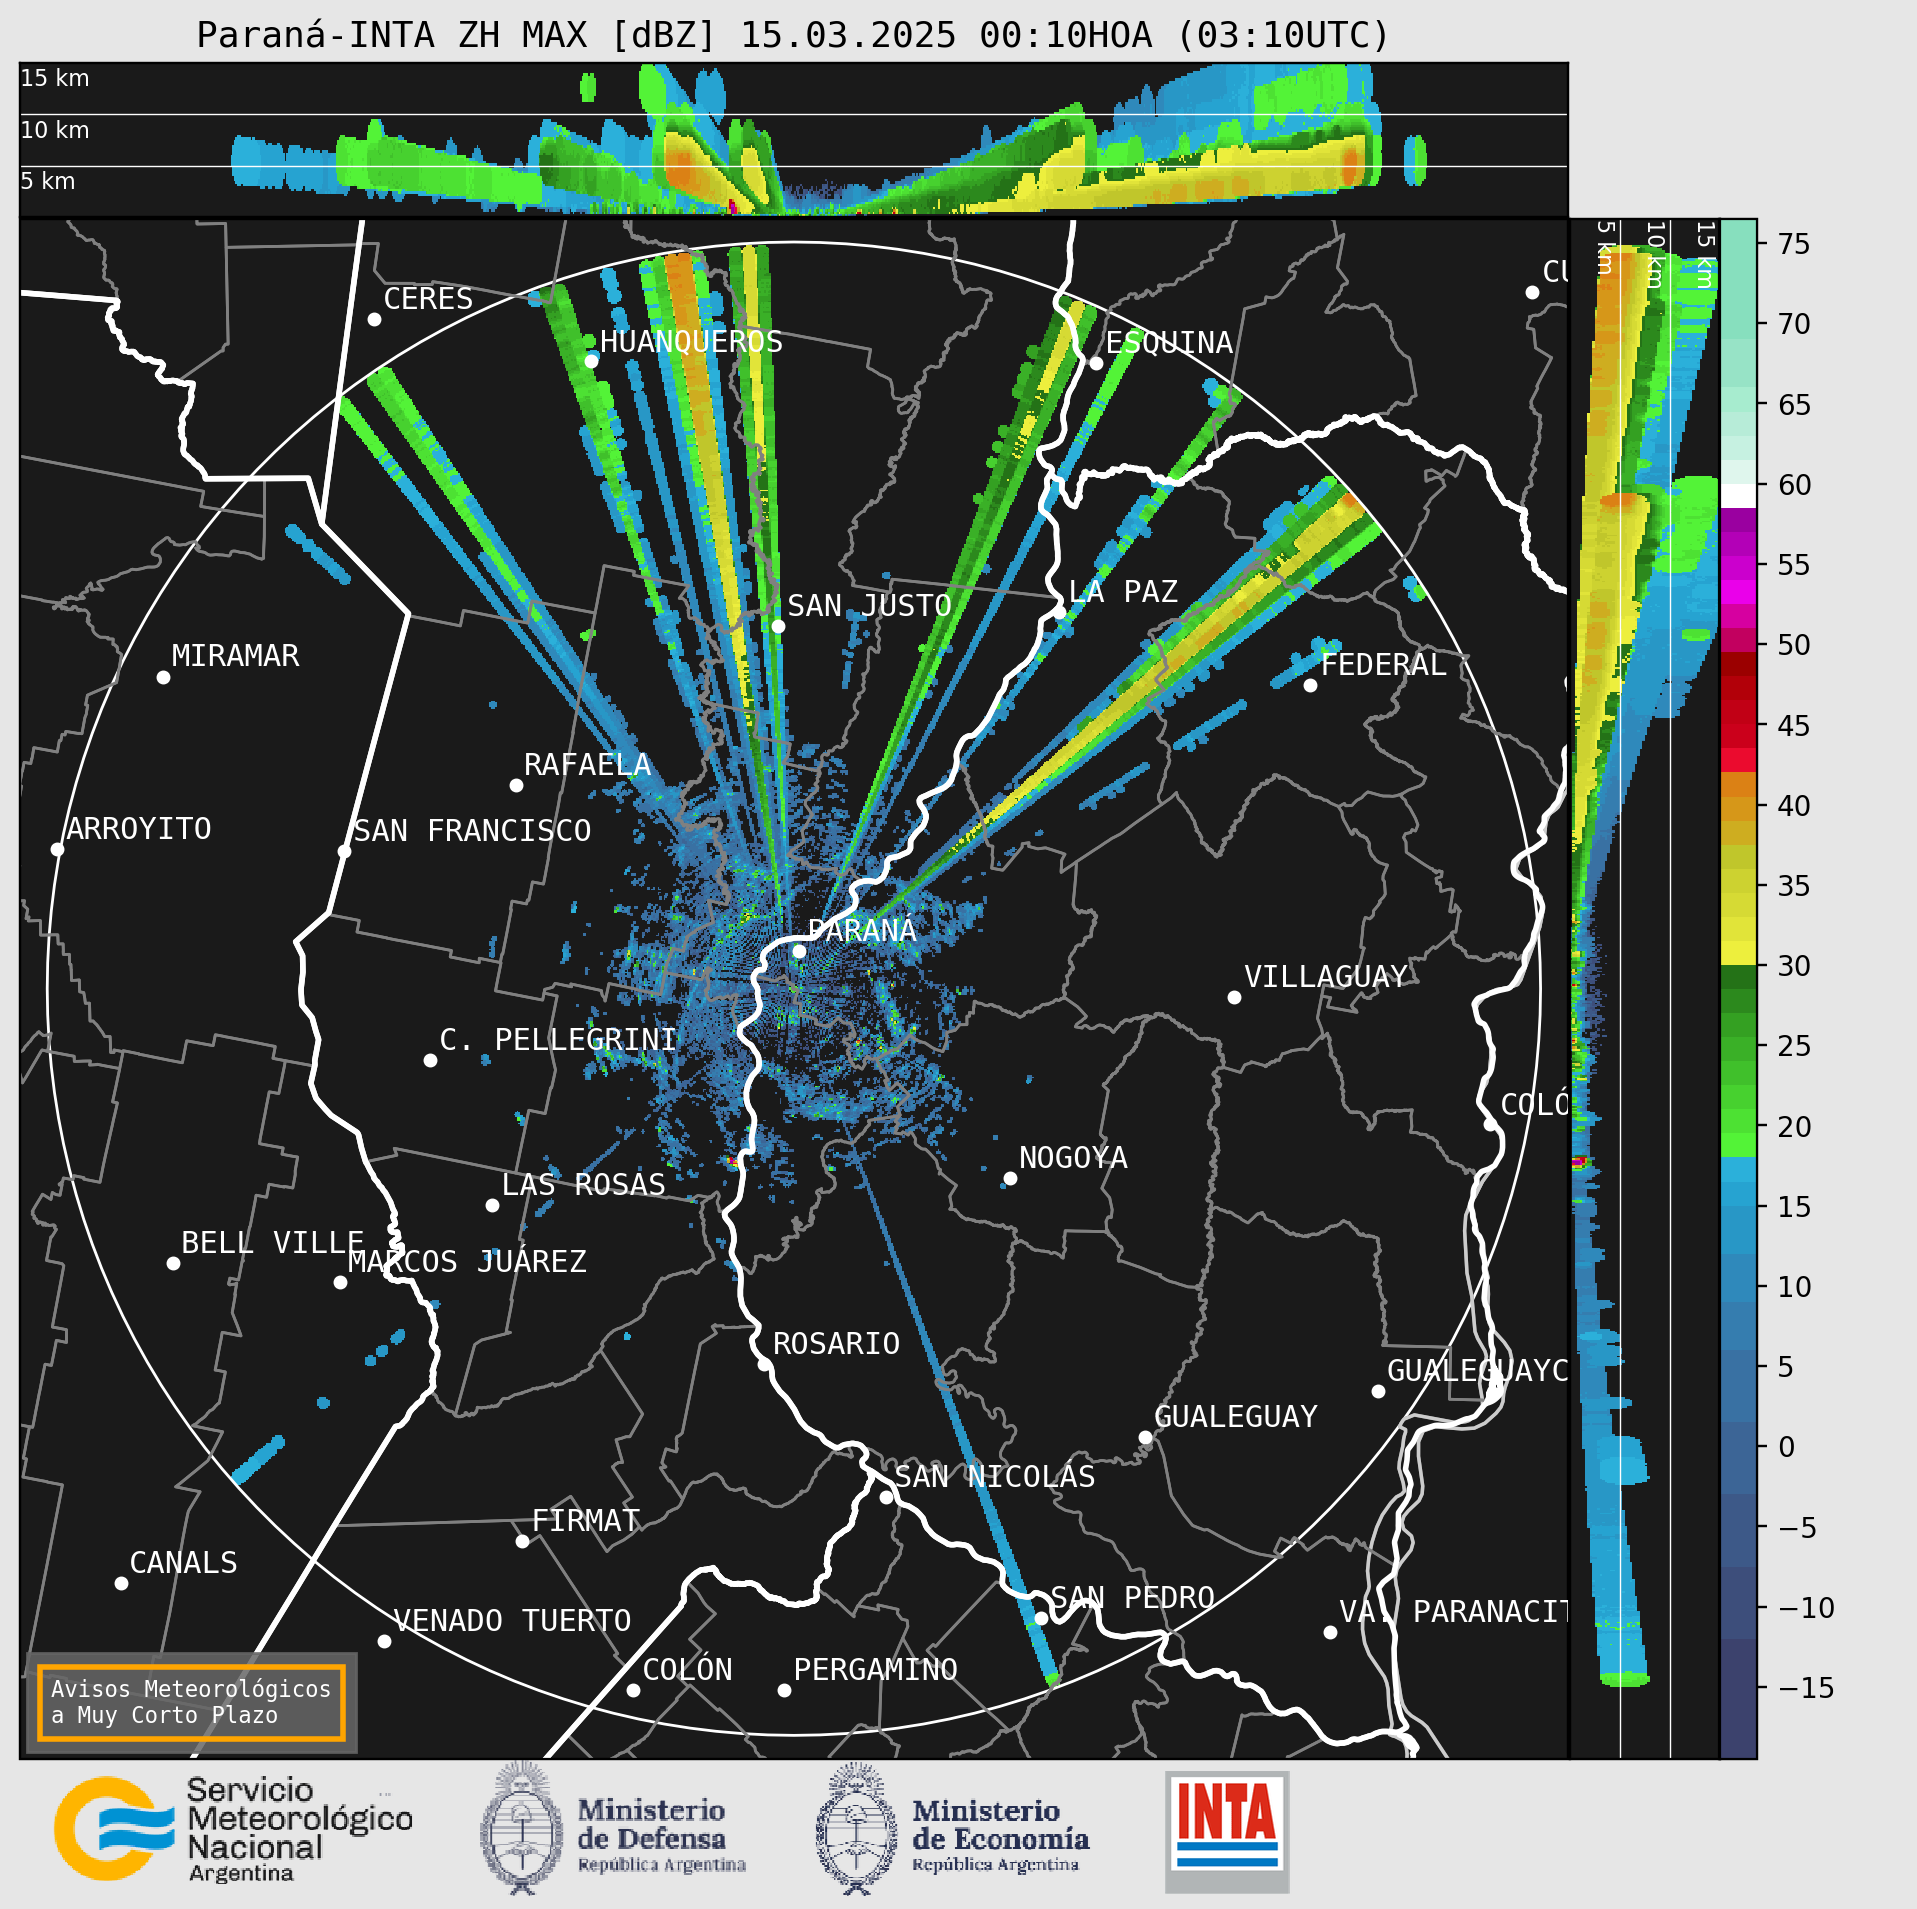Click the white dot marking Villaguay

[x=1234, y=997]
